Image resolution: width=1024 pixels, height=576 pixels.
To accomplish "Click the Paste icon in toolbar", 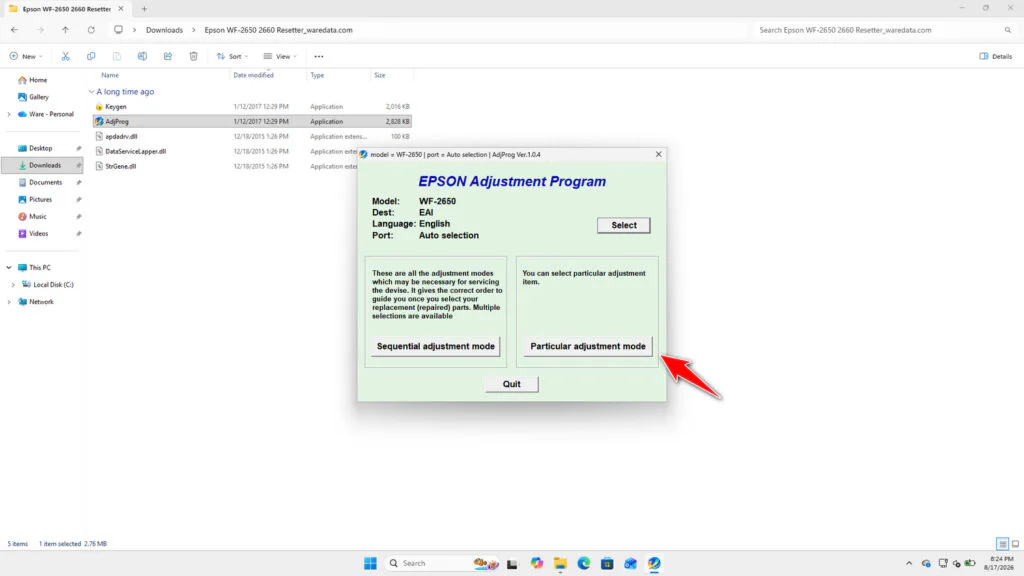I will [x=116, y=56].
